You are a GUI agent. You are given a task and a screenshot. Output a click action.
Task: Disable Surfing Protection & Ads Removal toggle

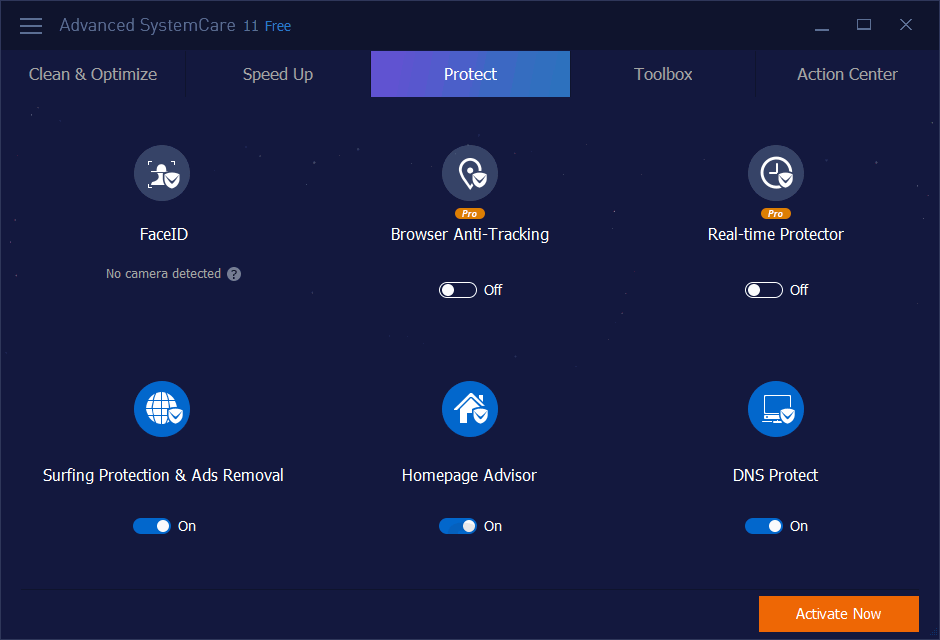coord(152,526)
